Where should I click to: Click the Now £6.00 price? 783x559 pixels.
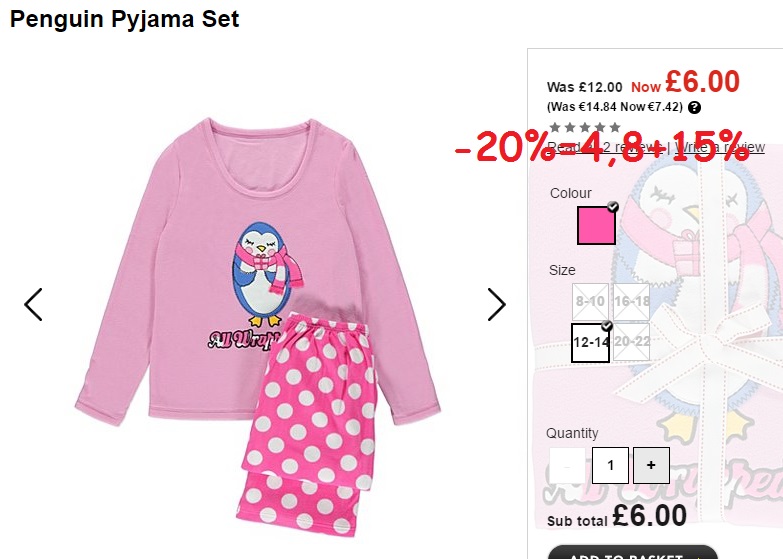tap(685, 82)
